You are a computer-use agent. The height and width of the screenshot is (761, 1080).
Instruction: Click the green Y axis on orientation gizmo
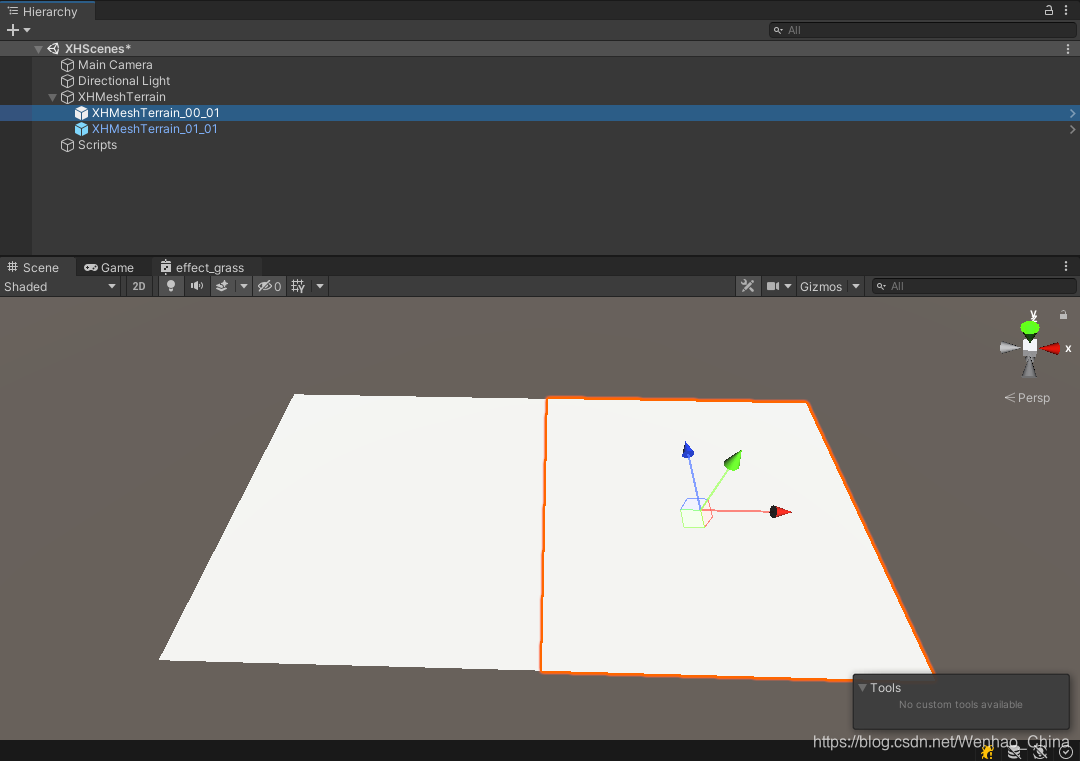(1030, 327)
